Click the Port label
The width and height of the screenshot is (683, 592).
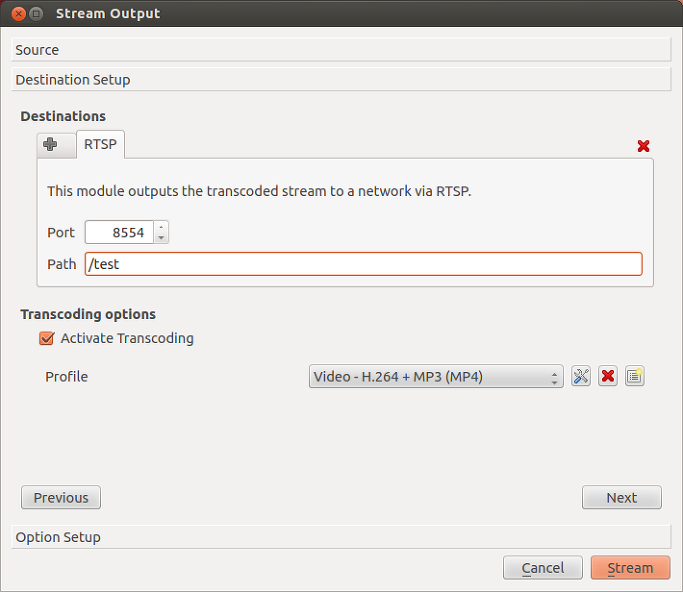tap(61, 233)
